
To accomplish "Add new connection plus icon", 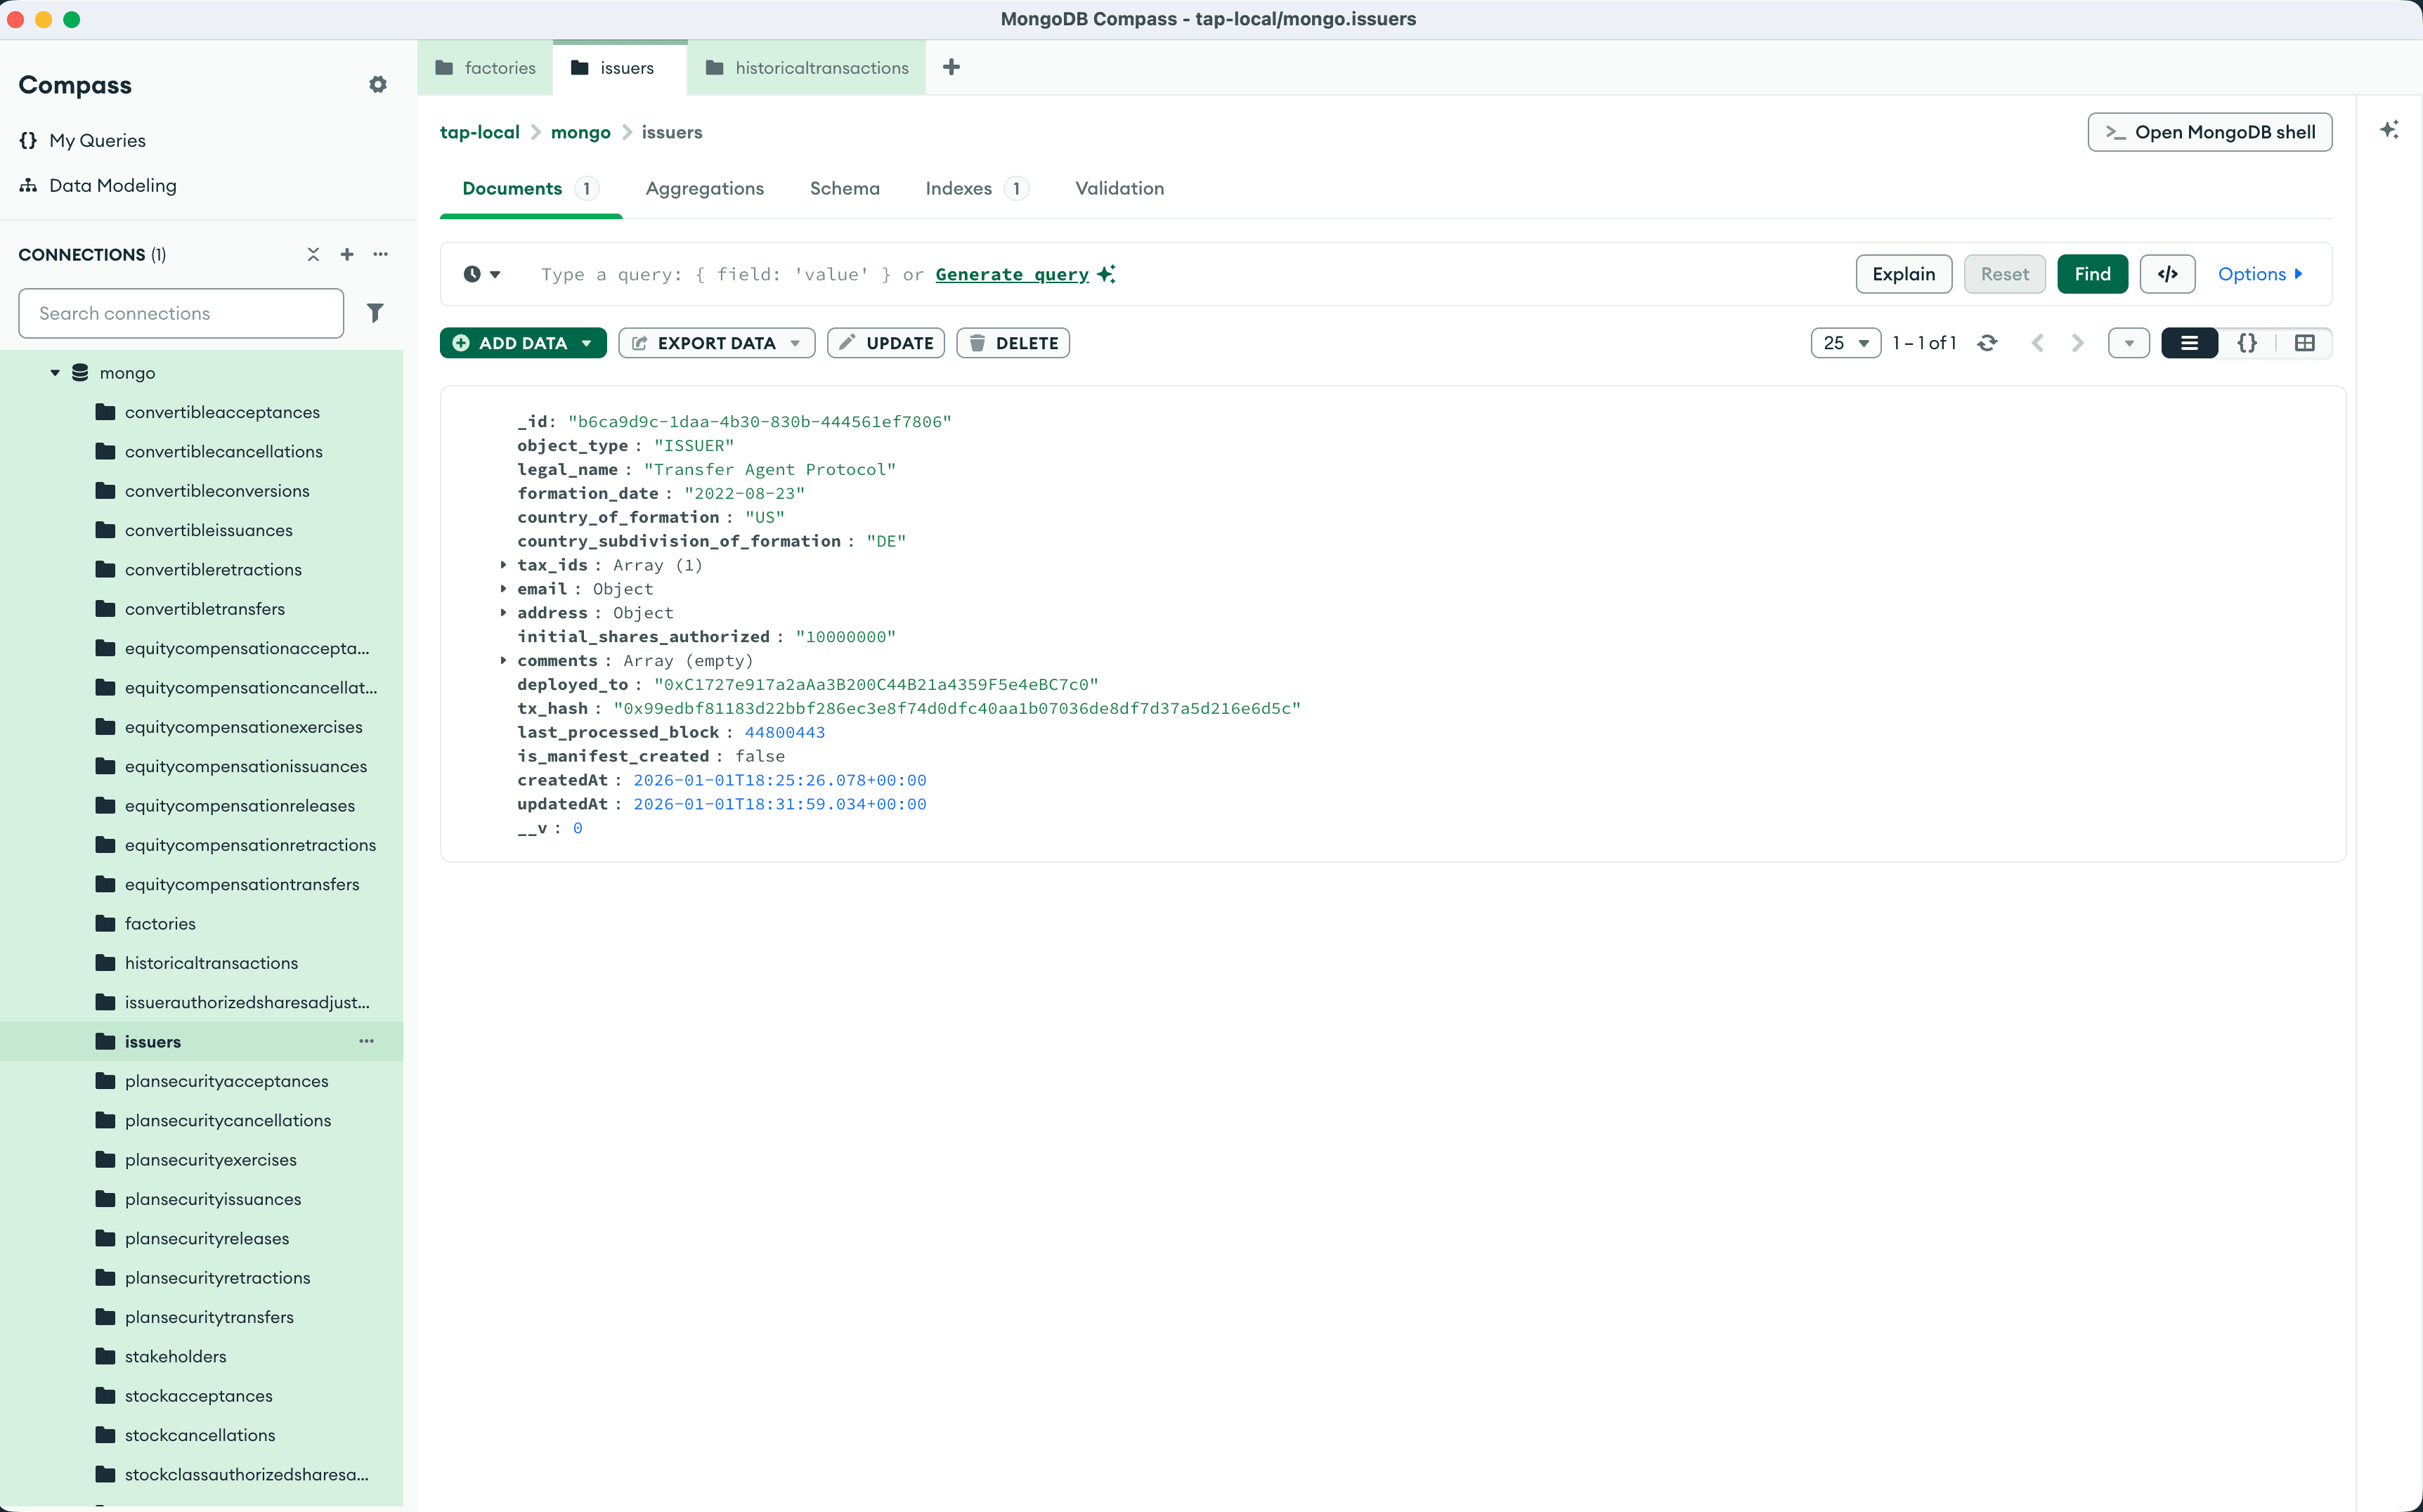I will click(347, 254).
